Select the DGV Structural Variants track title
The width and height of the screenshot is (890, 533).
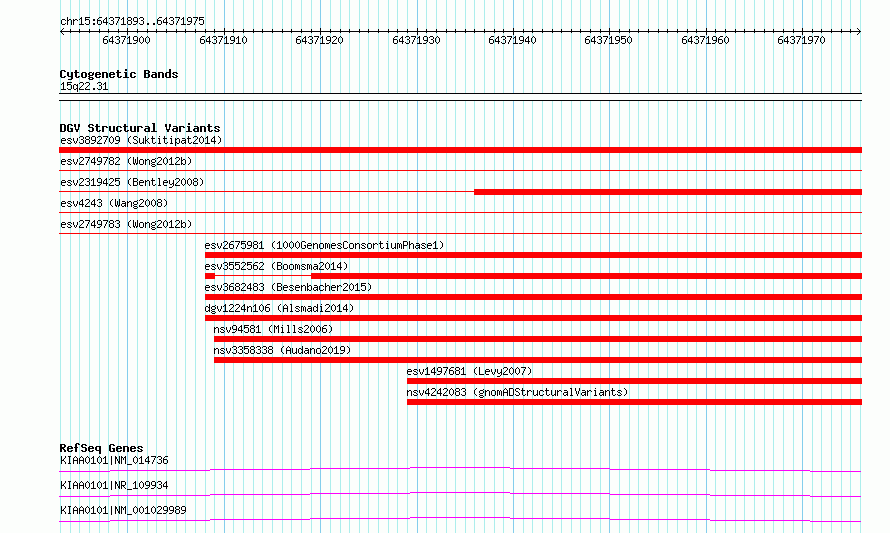pyautogui.click(x=140, y=128)
